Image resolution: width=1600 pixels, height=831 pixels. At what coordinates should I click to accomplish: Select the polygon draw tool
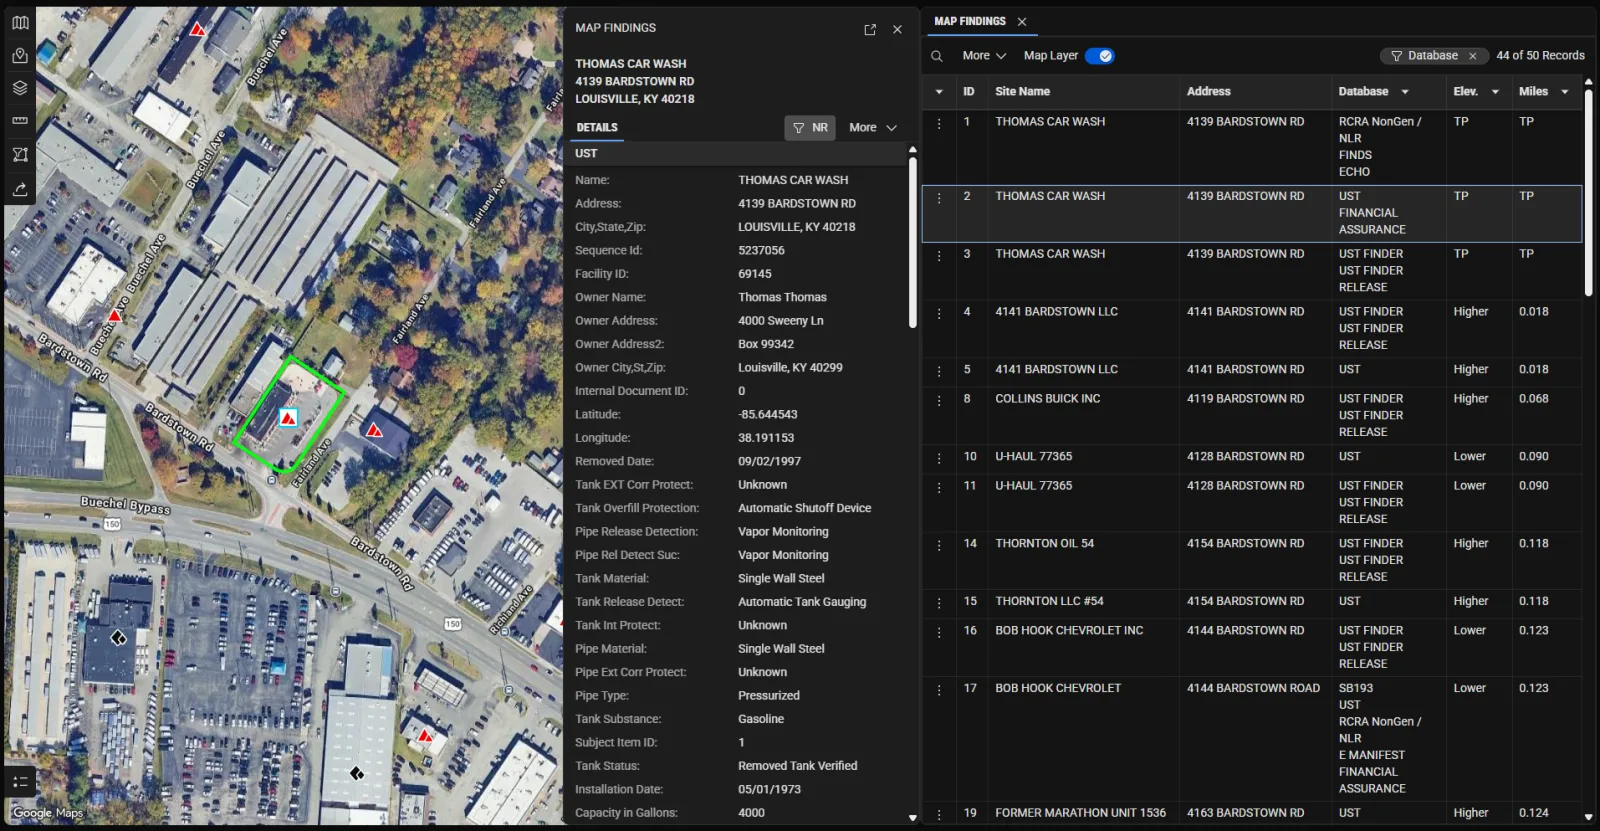pos(20,154)
